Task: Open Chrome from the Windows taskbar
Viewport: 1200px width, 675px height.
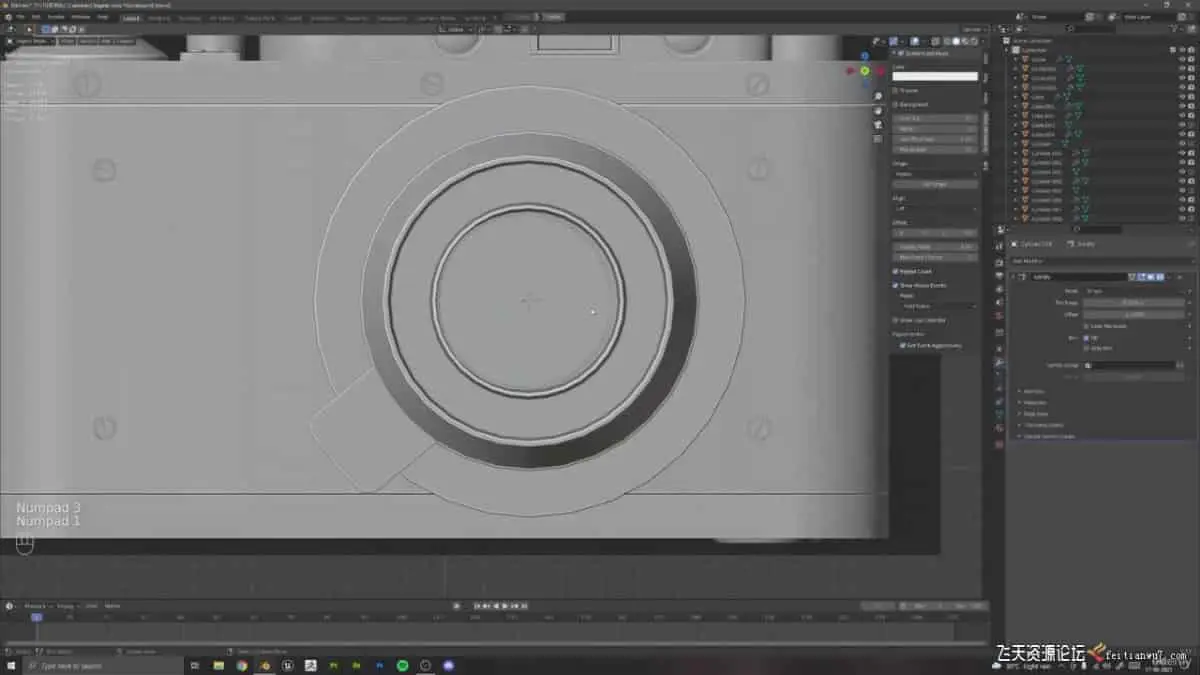Action: tap(241, 665)
